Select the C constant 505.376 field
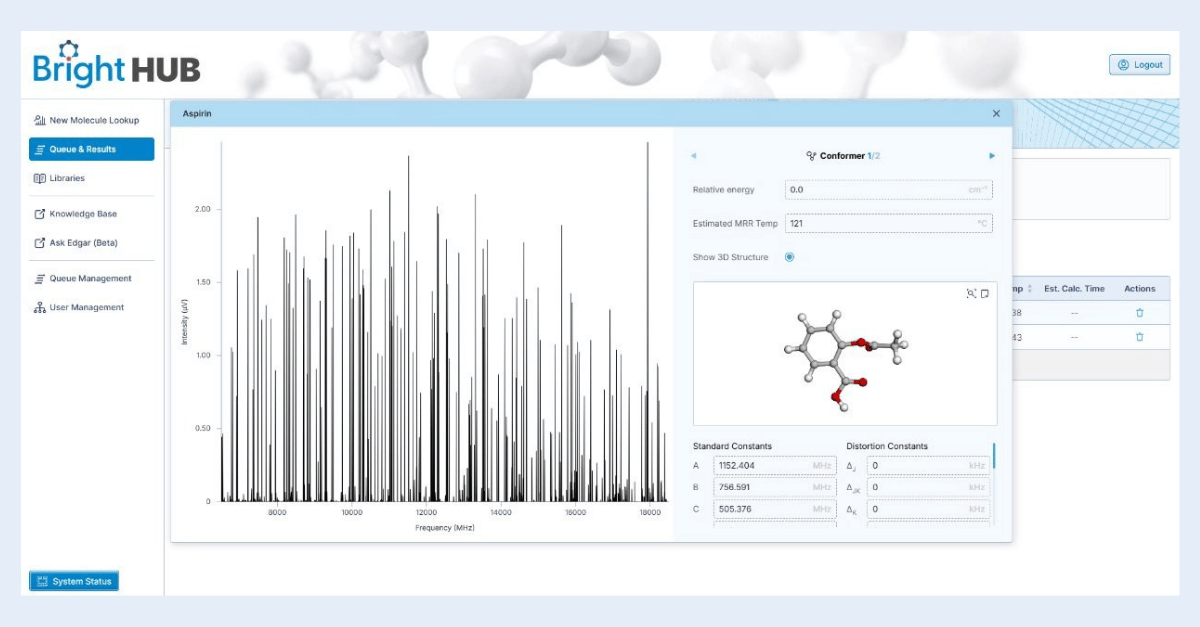The width and height of the screenshot is (1200, 627). tap(775, 509)
